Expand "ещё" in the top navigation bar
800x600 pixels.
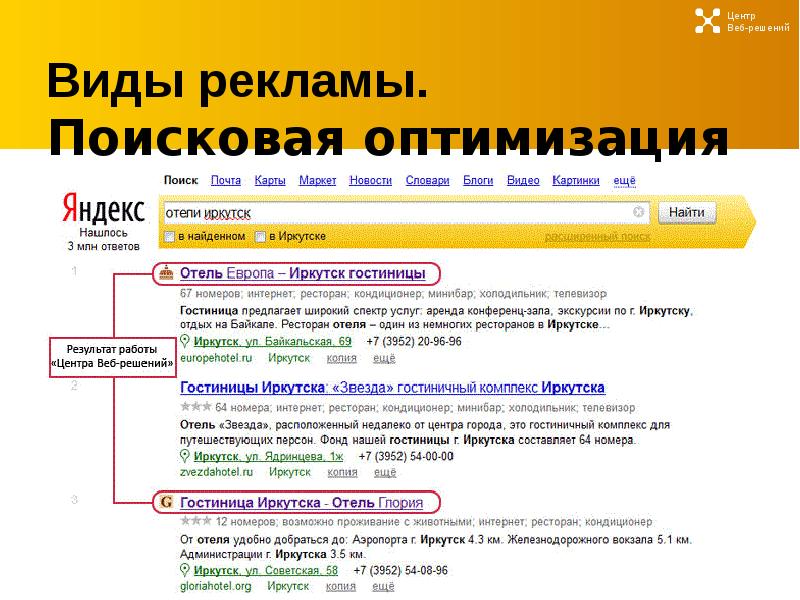click(624, 181)
